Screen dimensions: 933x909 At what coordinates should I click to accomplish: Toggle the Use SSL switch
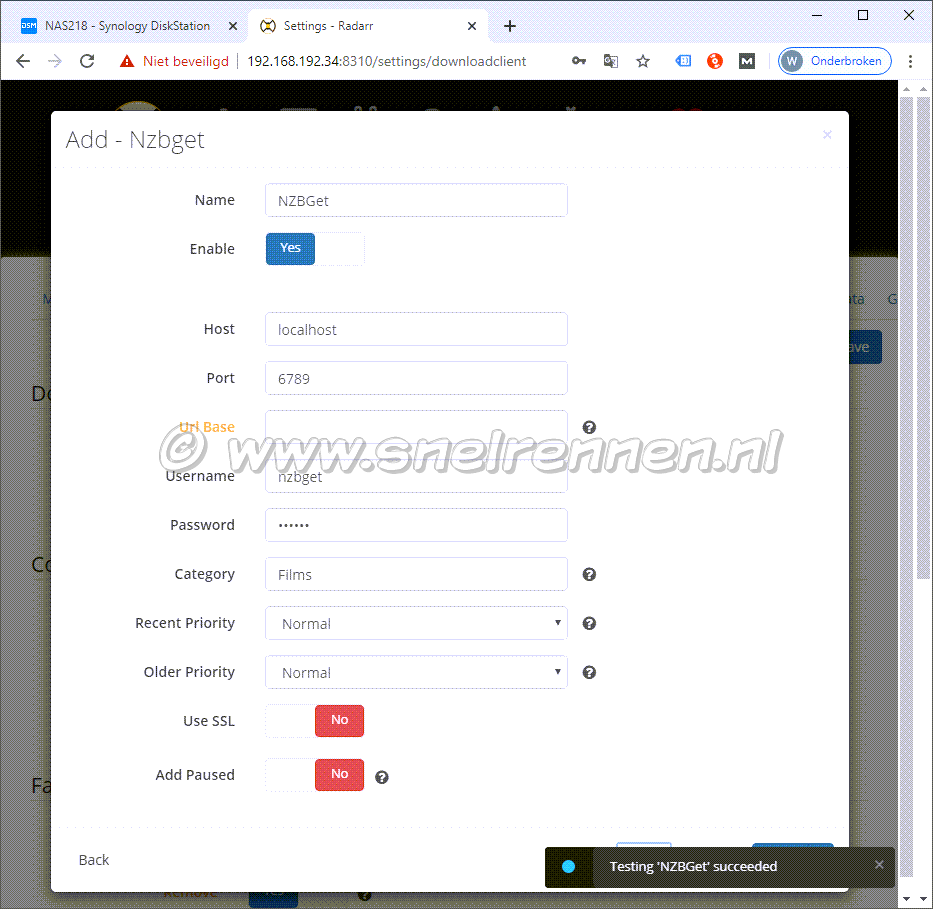tap(315, 721)
